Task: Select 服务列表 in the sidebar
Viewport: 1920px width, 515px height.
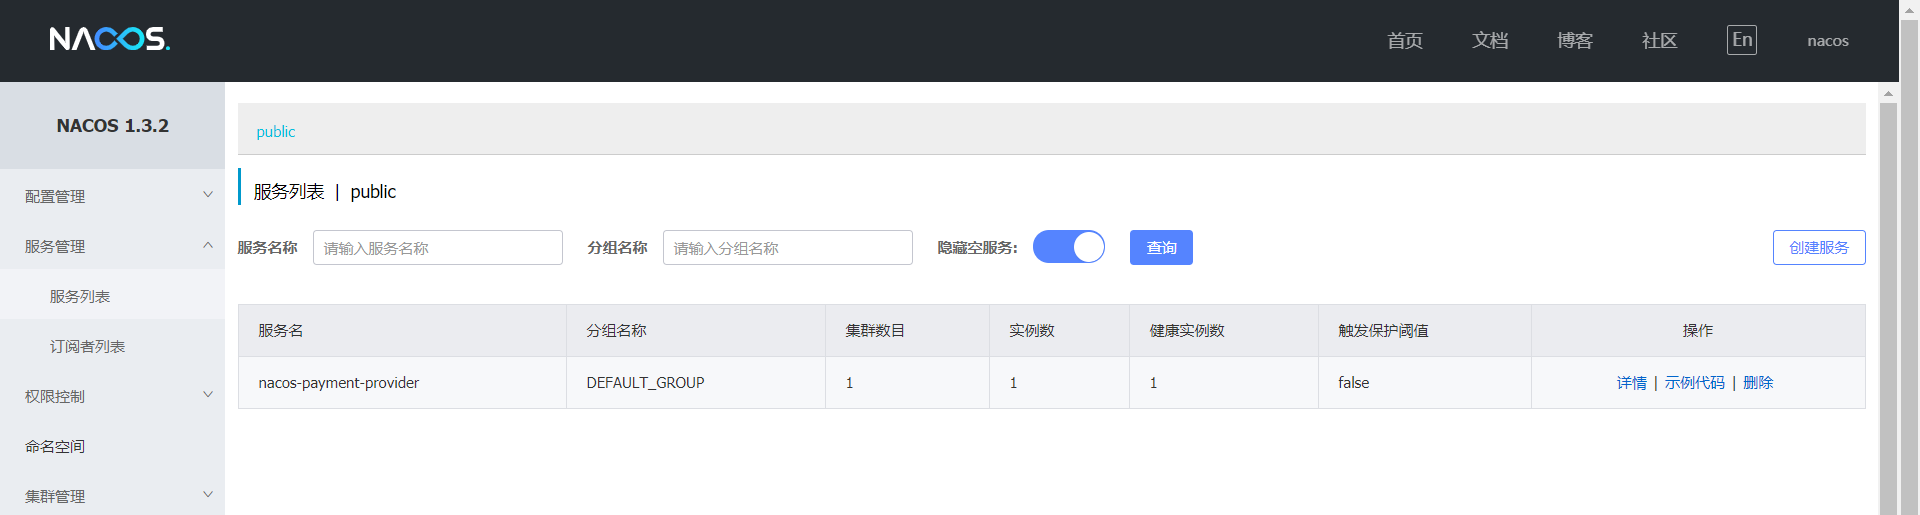Action: [112, 296]
